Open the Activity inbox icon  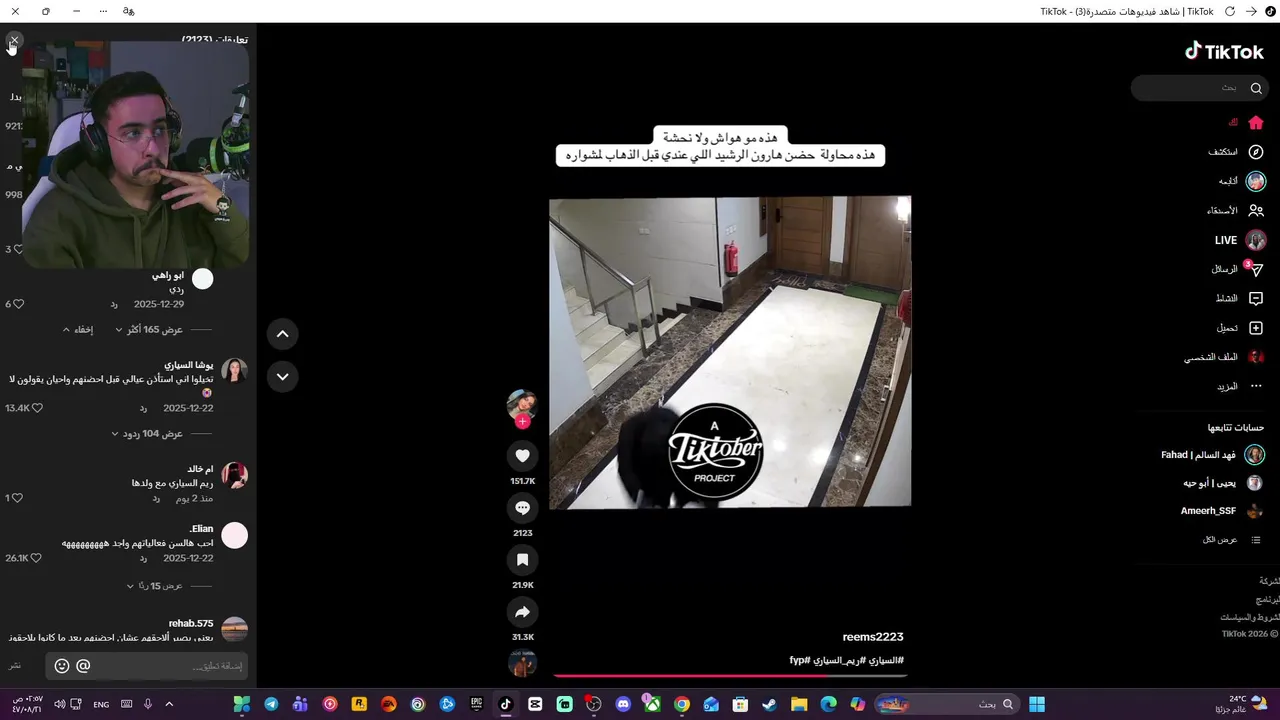click(x=1256, y=298)
